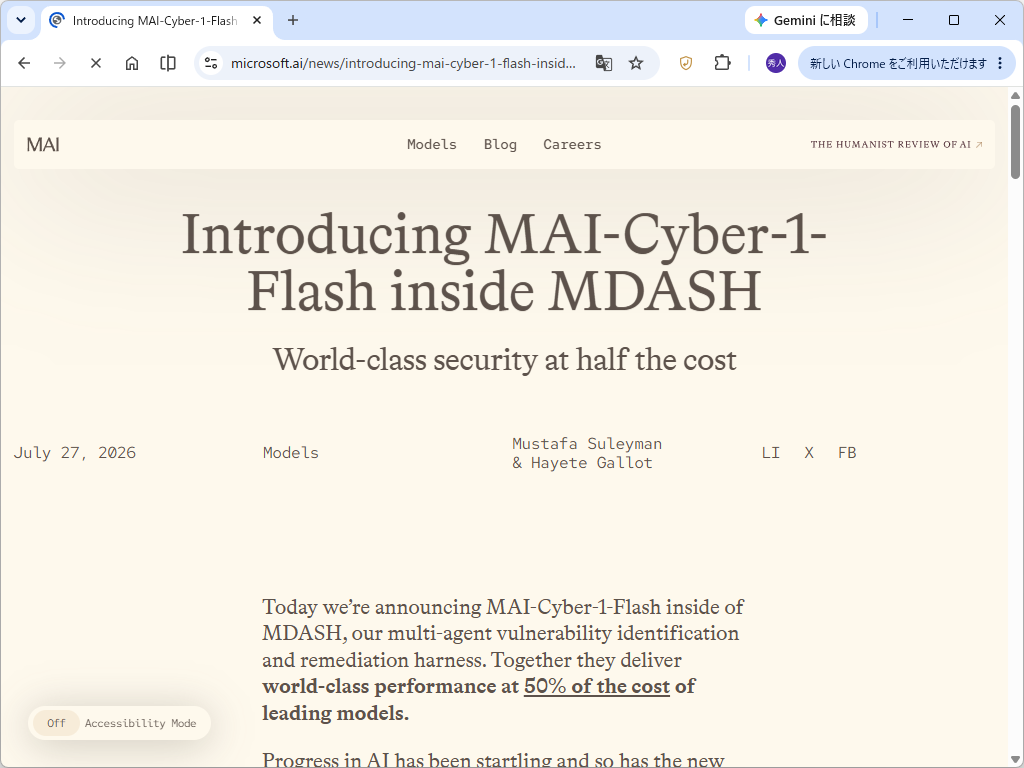The height and width of the screenshot is (768, 1024).
Task: Open a new tab
Action: [293, 20]
